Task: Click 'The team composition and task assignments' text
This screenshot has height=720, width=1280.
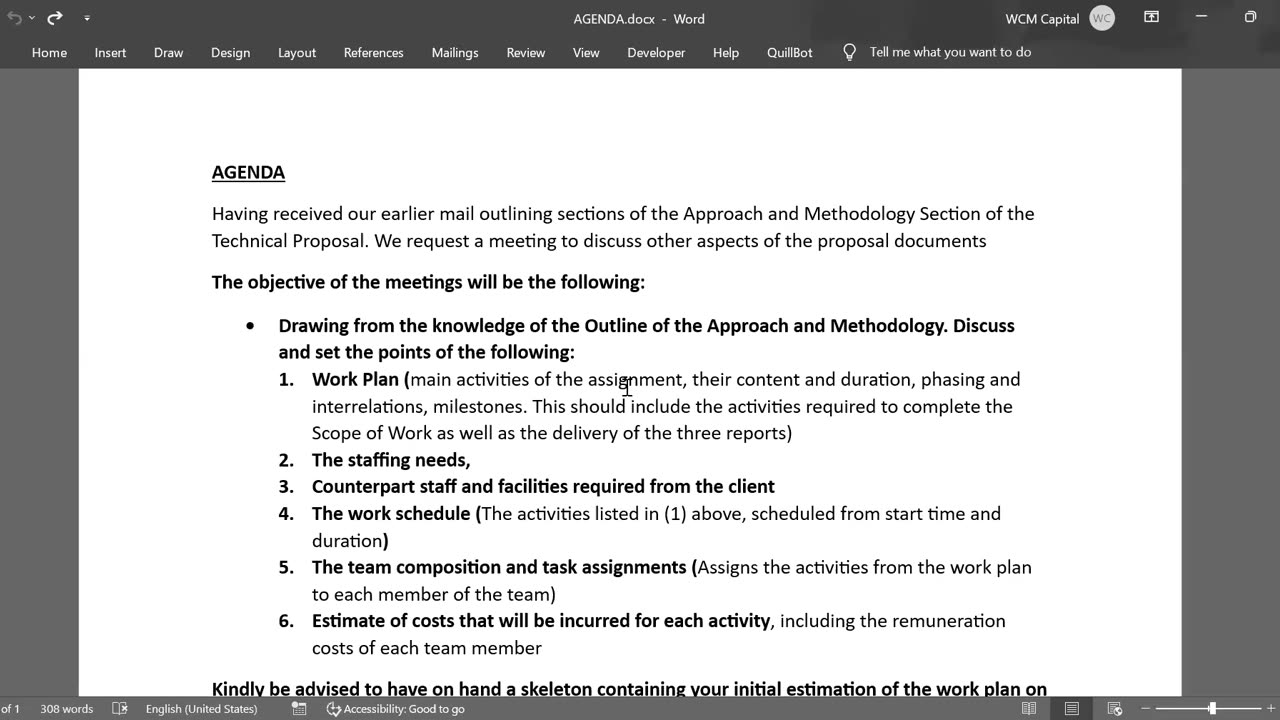Action: point(501,567)
